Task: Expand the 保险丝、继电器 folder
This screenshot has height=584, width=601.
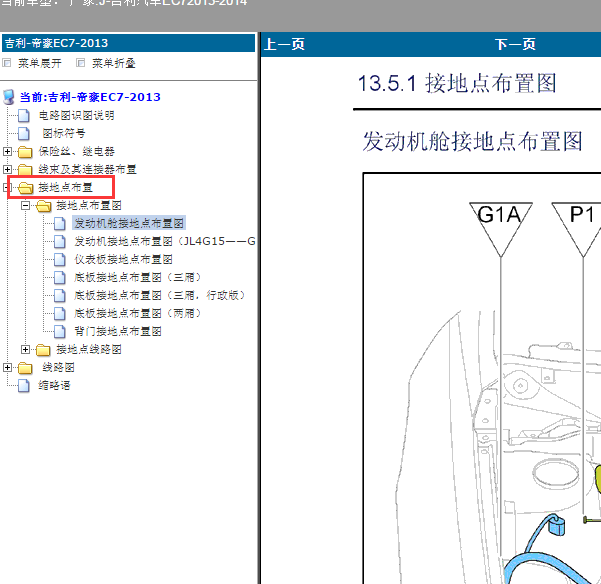Action: coord(7,151)
